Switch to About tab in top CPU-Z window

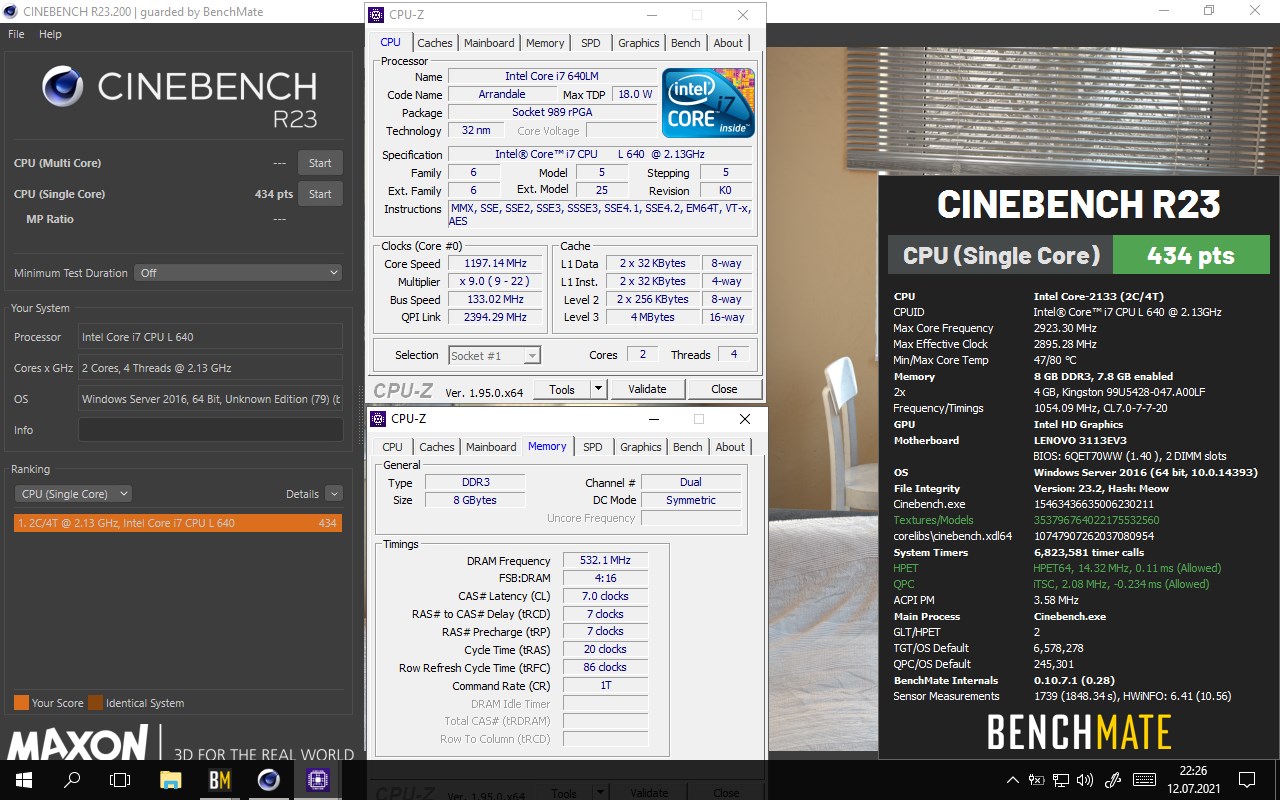coord(728,43)
